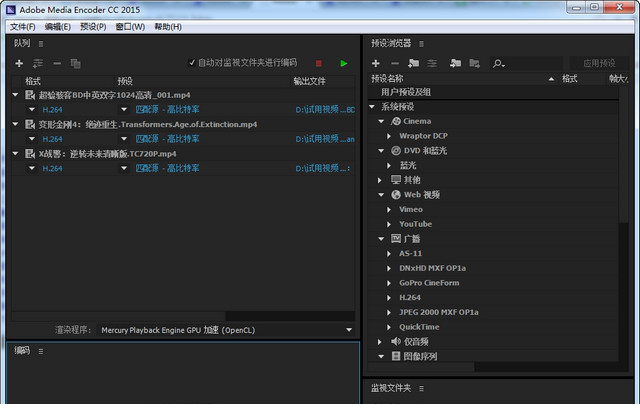
Task: Expand the H.264 broadcast presets
Action: (389, 298)
